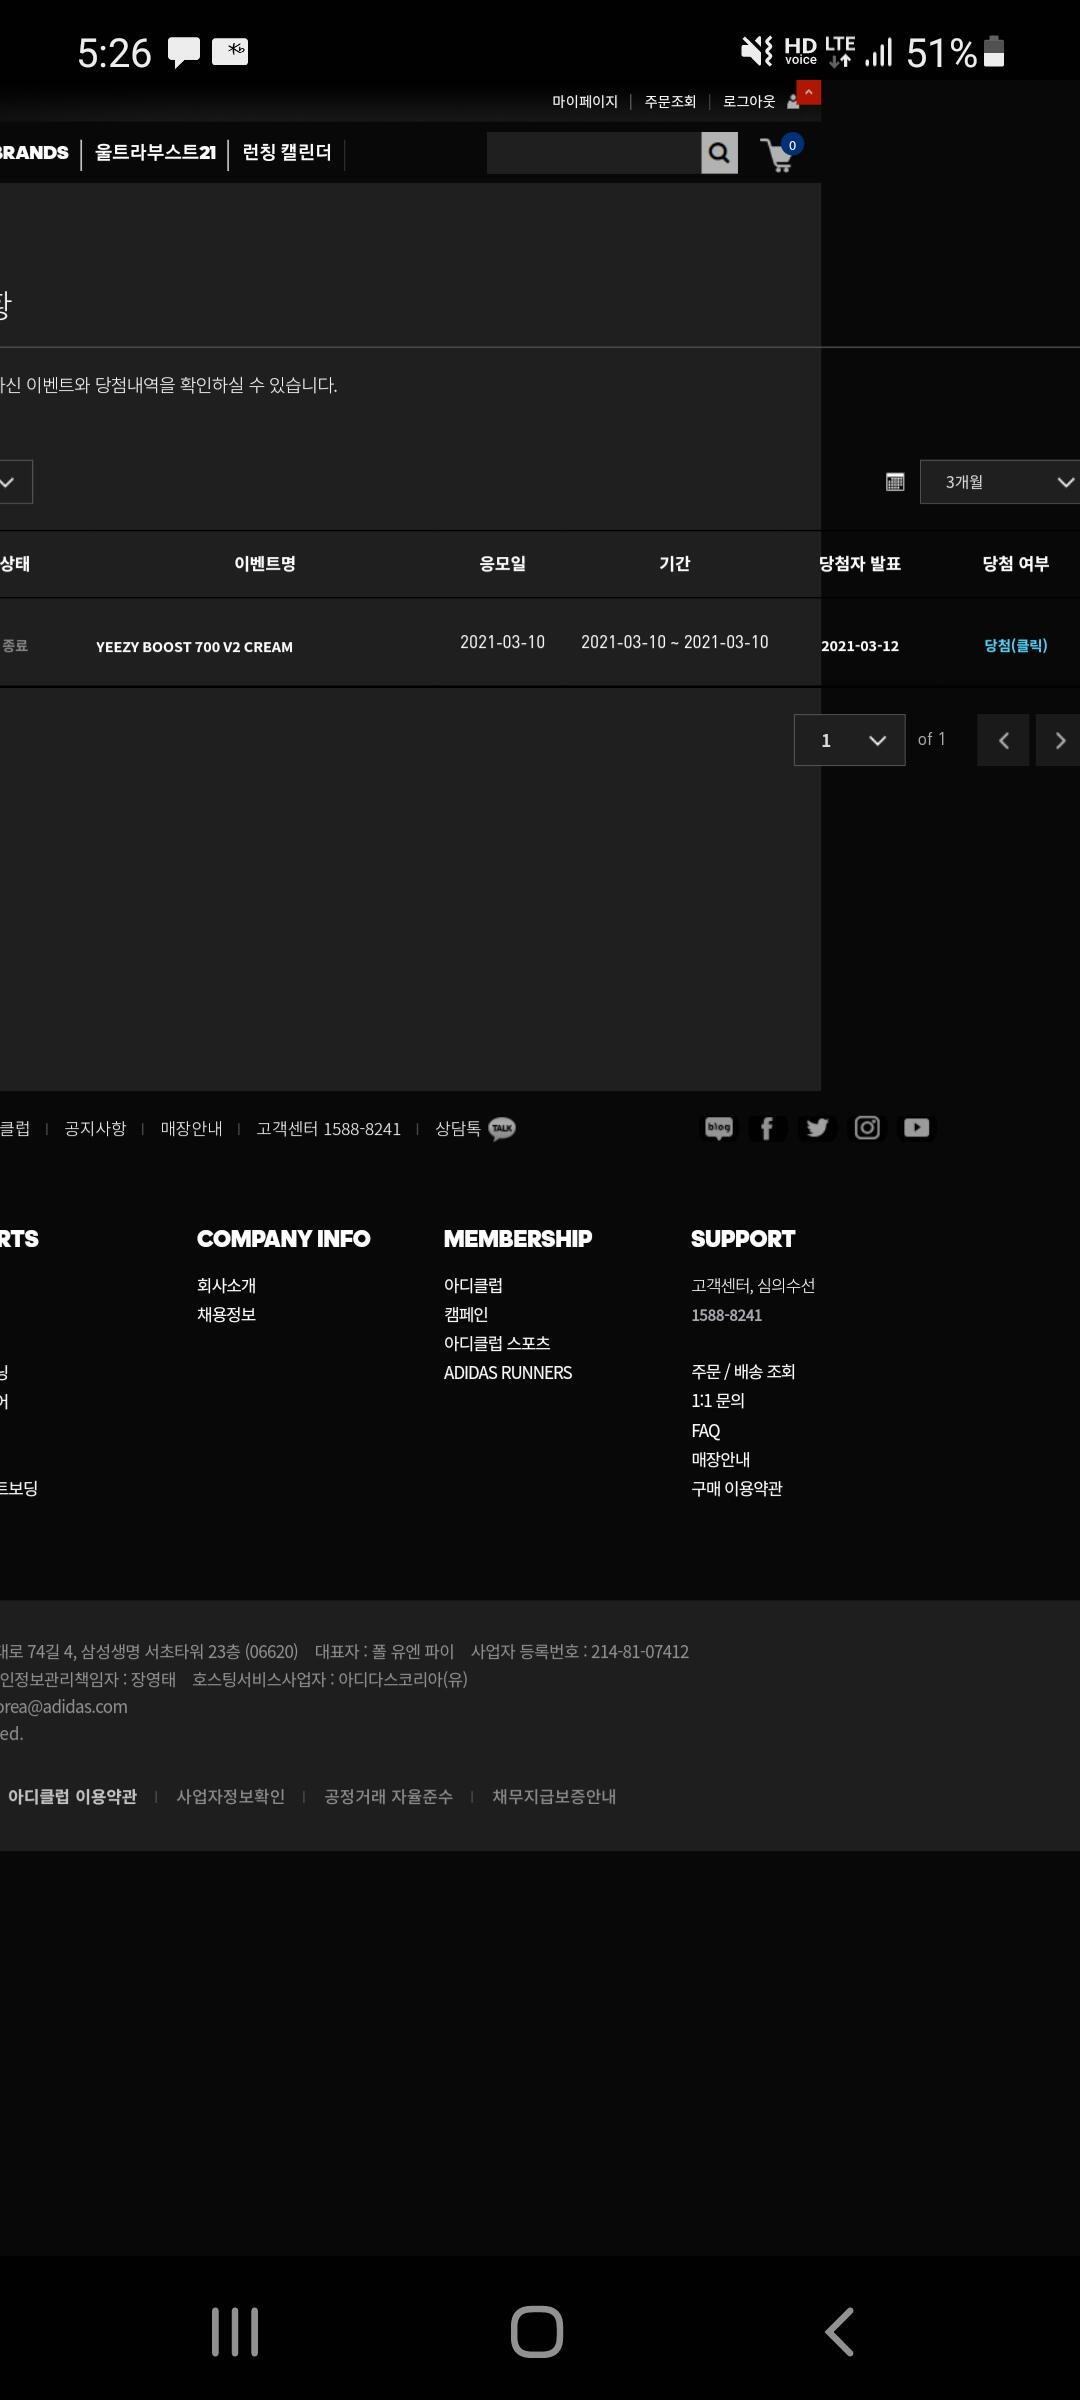Go to next page arrow
The width and height of the screenshot is (1080, 2400).
(1059, 740)
